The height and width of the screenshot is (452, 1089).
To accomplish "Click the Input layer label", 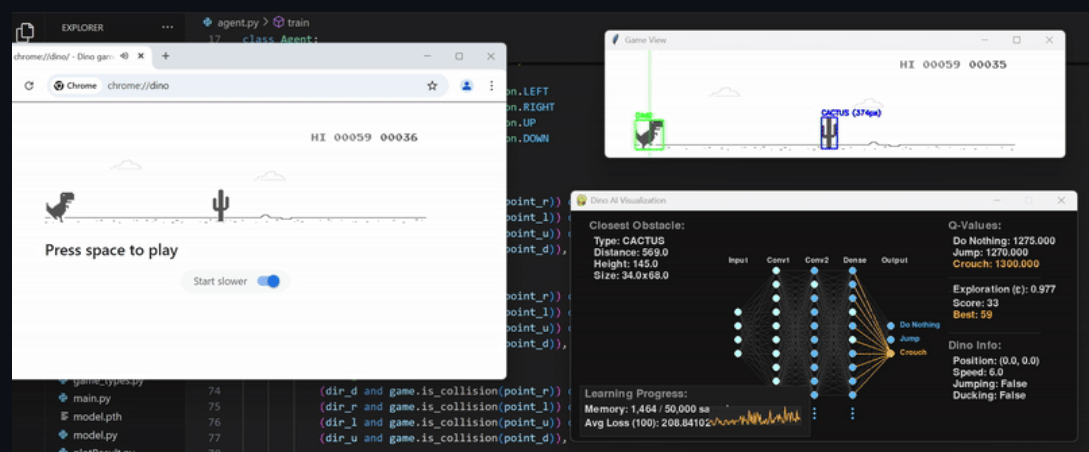I will coord(738,260).
